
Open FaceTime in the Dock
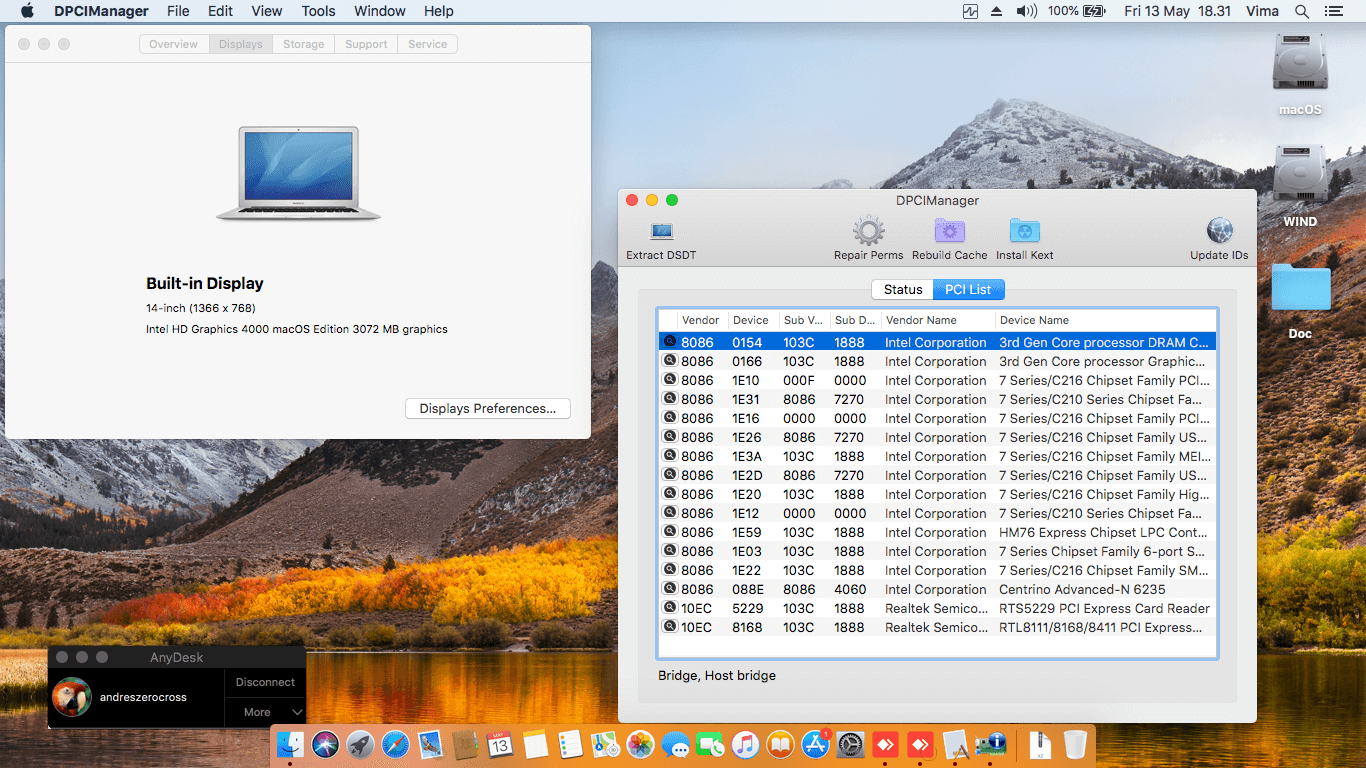pos(710,745)
